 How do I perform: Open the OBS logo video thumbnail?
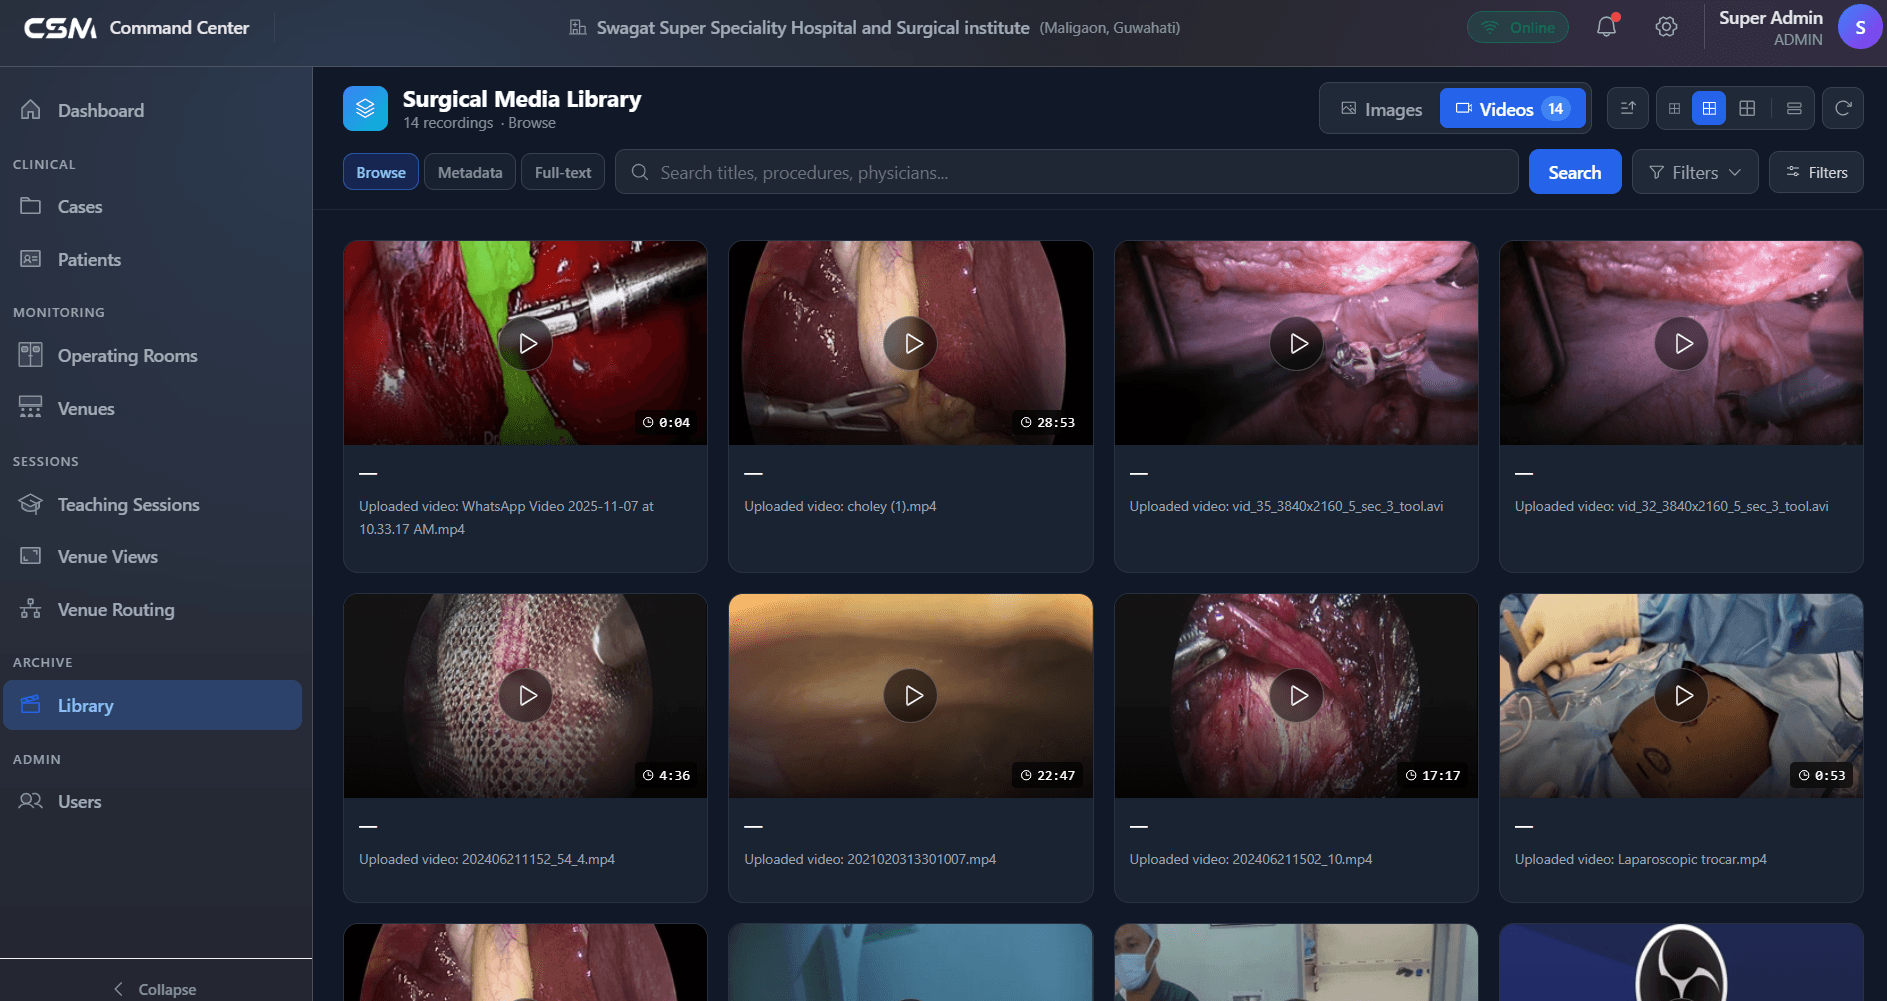click(1681, 962)
